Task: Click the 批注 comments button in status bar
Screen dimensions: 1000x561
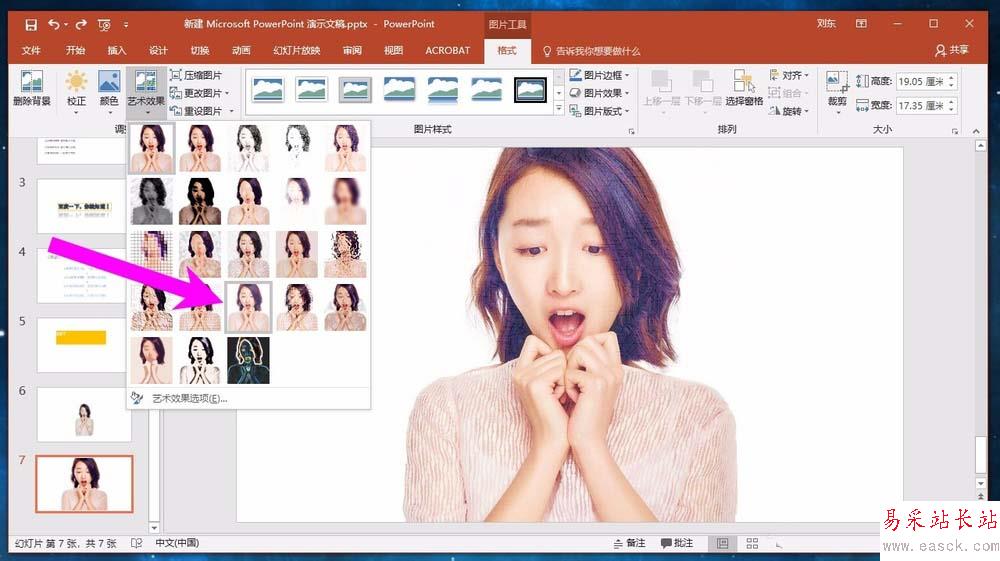Action: [x=677, y=543]
